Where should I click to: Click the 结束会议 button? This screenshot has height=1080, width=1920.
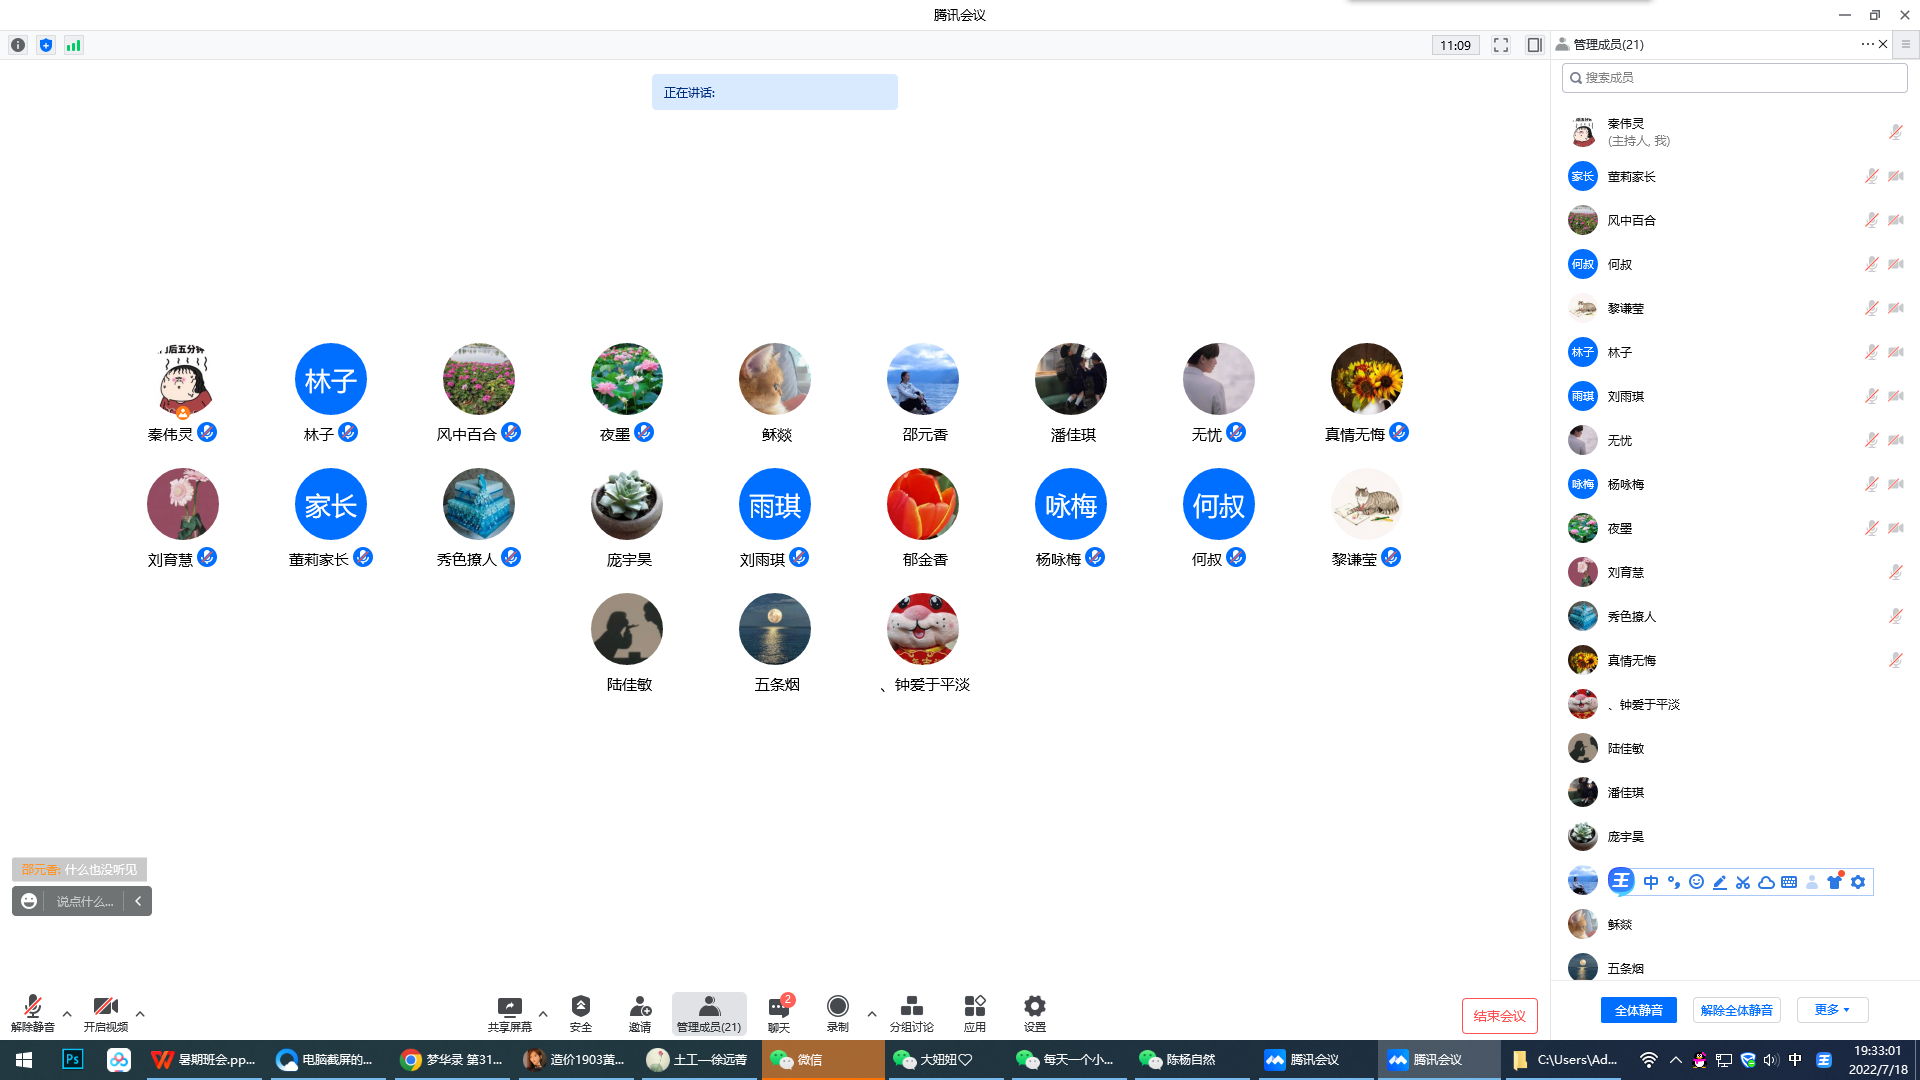(1499, 1016)
